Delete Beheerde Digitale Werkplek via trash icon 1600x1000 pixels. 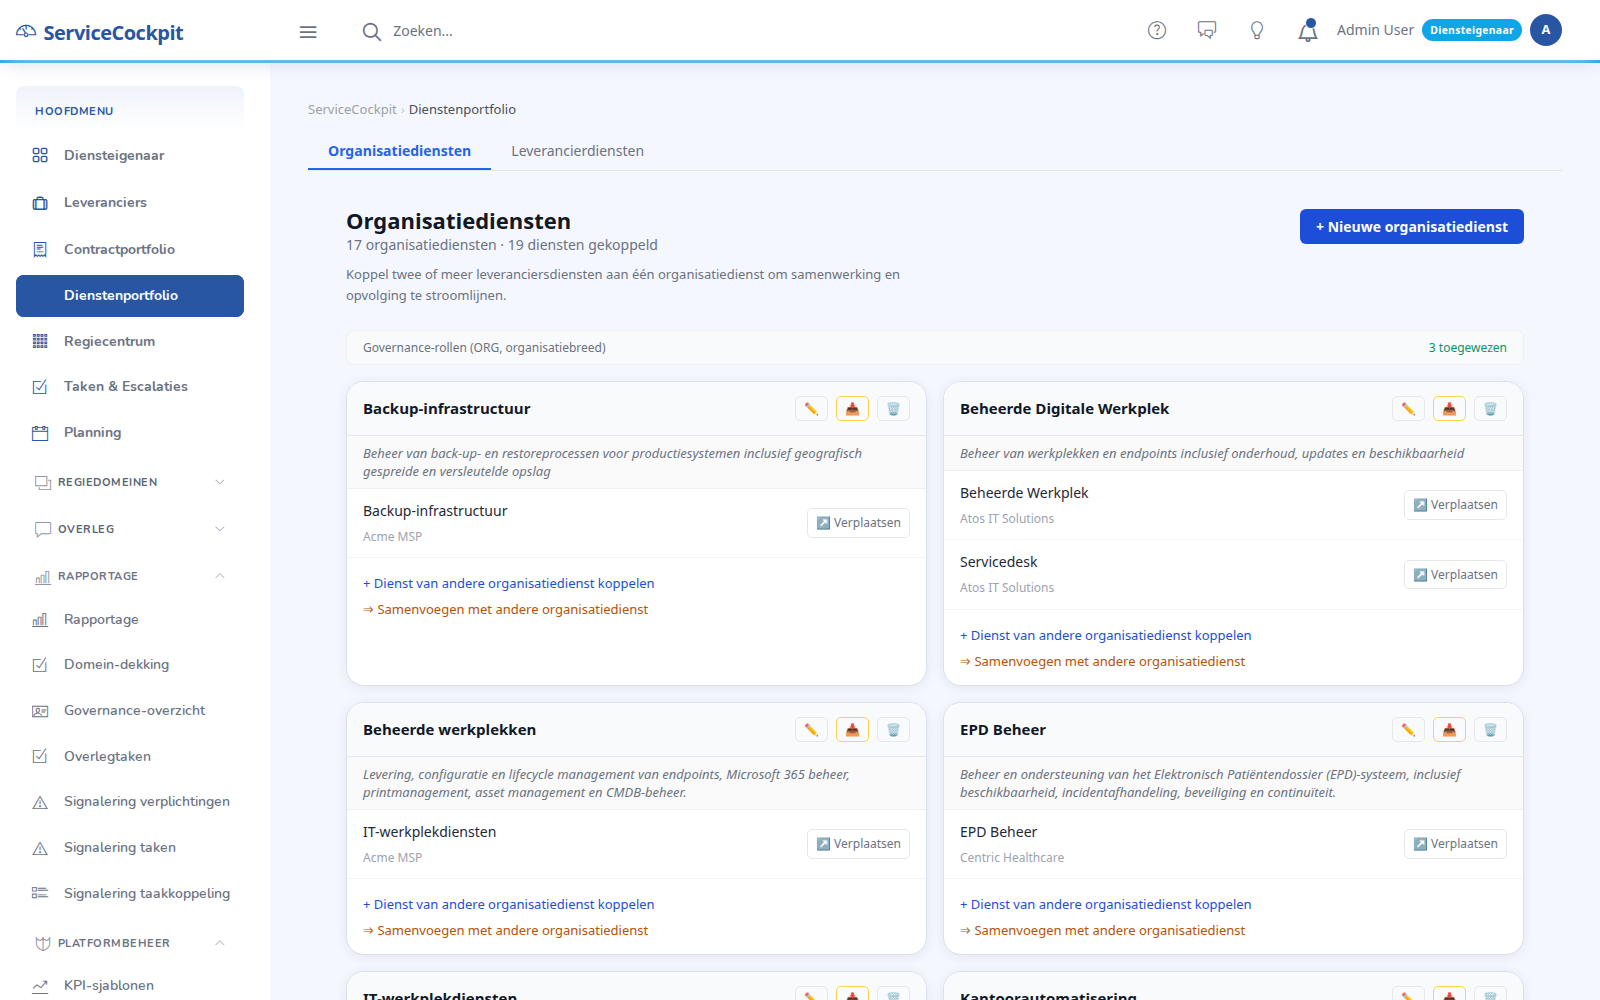1490,409
